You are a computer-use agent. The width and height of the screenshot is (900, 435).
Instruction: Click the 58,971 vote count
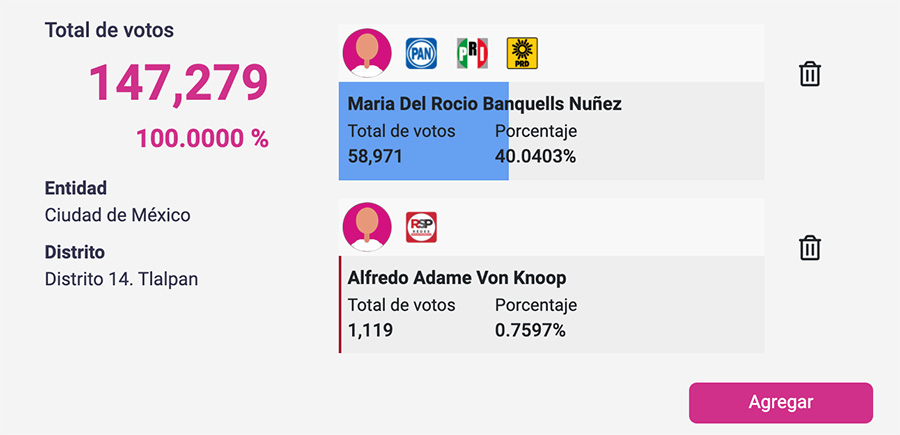click(x=375, y=157)
